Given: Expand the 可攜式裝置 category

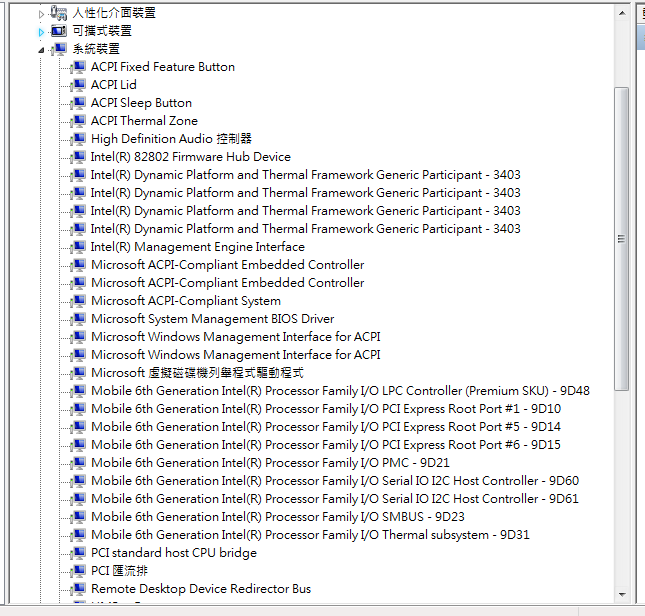Looking at the screenshot, I should (41, 32).
